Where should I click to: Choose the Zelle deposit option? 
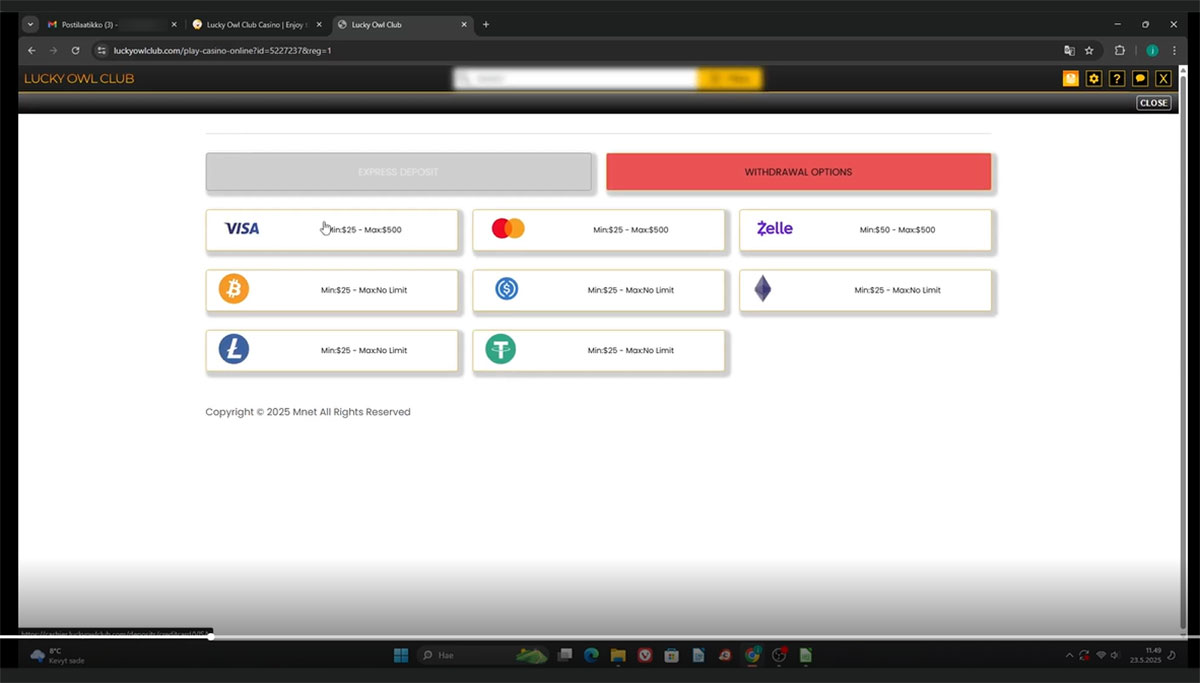pos(866,230)
